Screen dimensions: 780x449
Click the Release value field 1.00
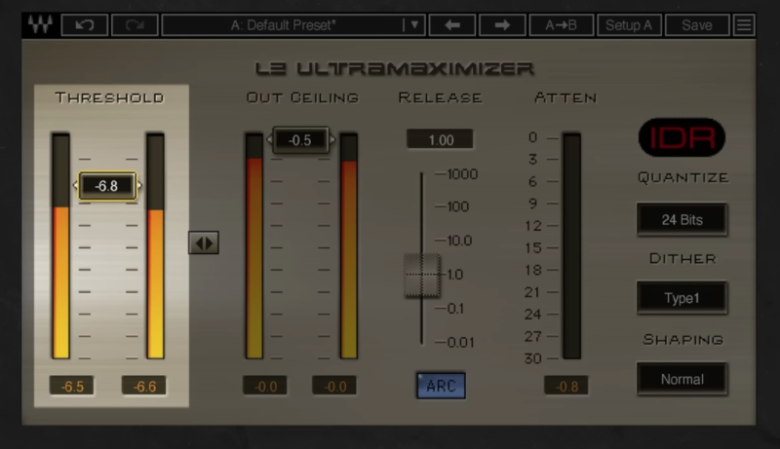(440, 140)
